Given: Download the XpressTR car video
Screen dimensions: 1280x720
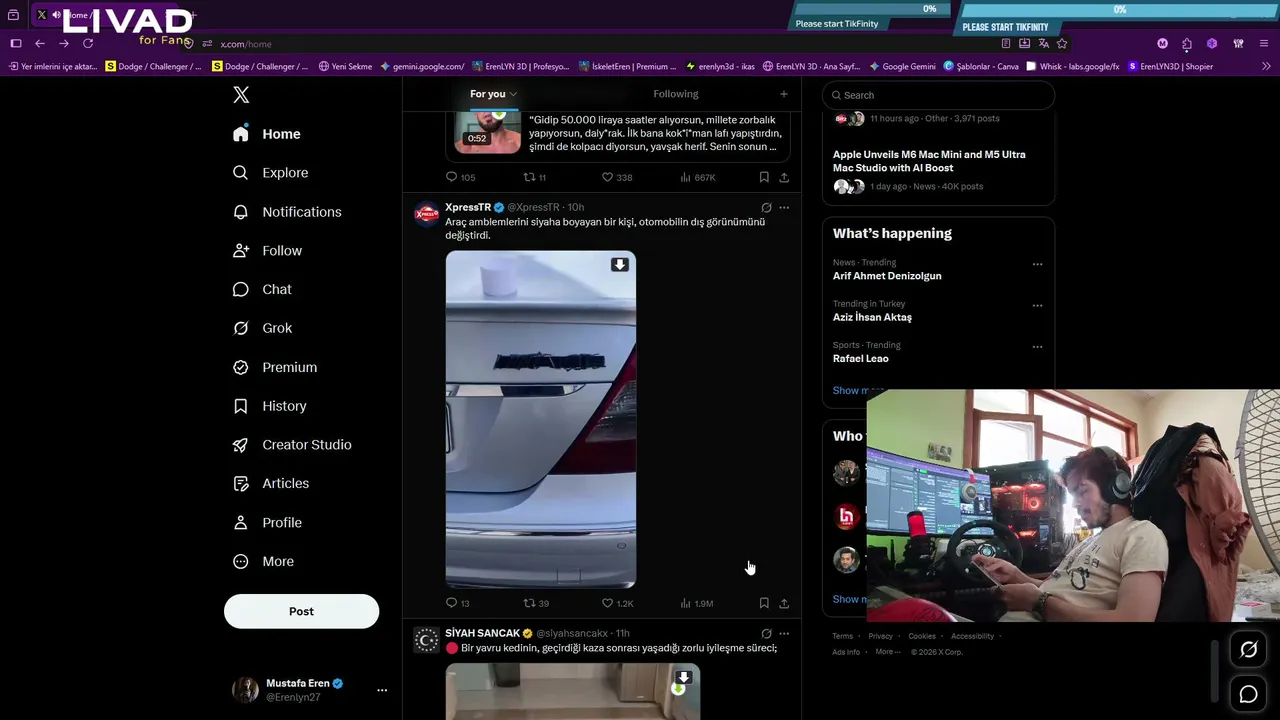Looking at the screenshot, I should (x=620, y=265).
